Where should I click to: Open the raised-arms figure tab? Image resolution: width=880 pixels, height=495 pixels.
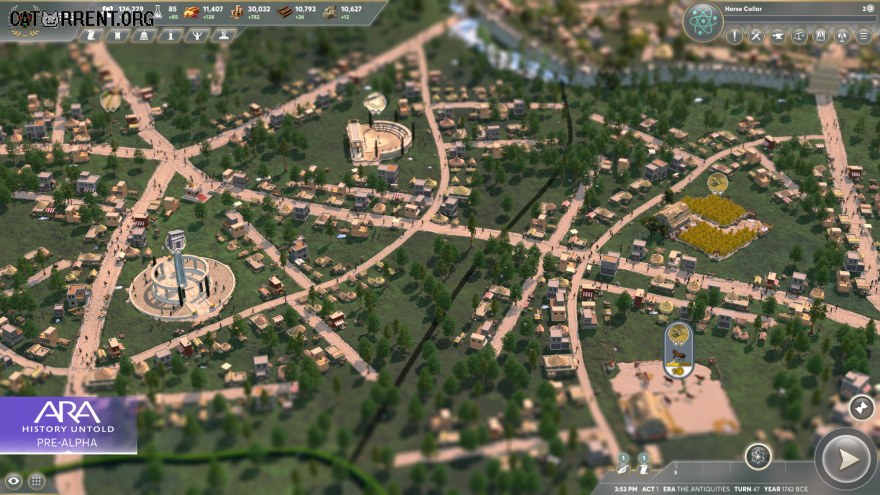coord(197,36)
